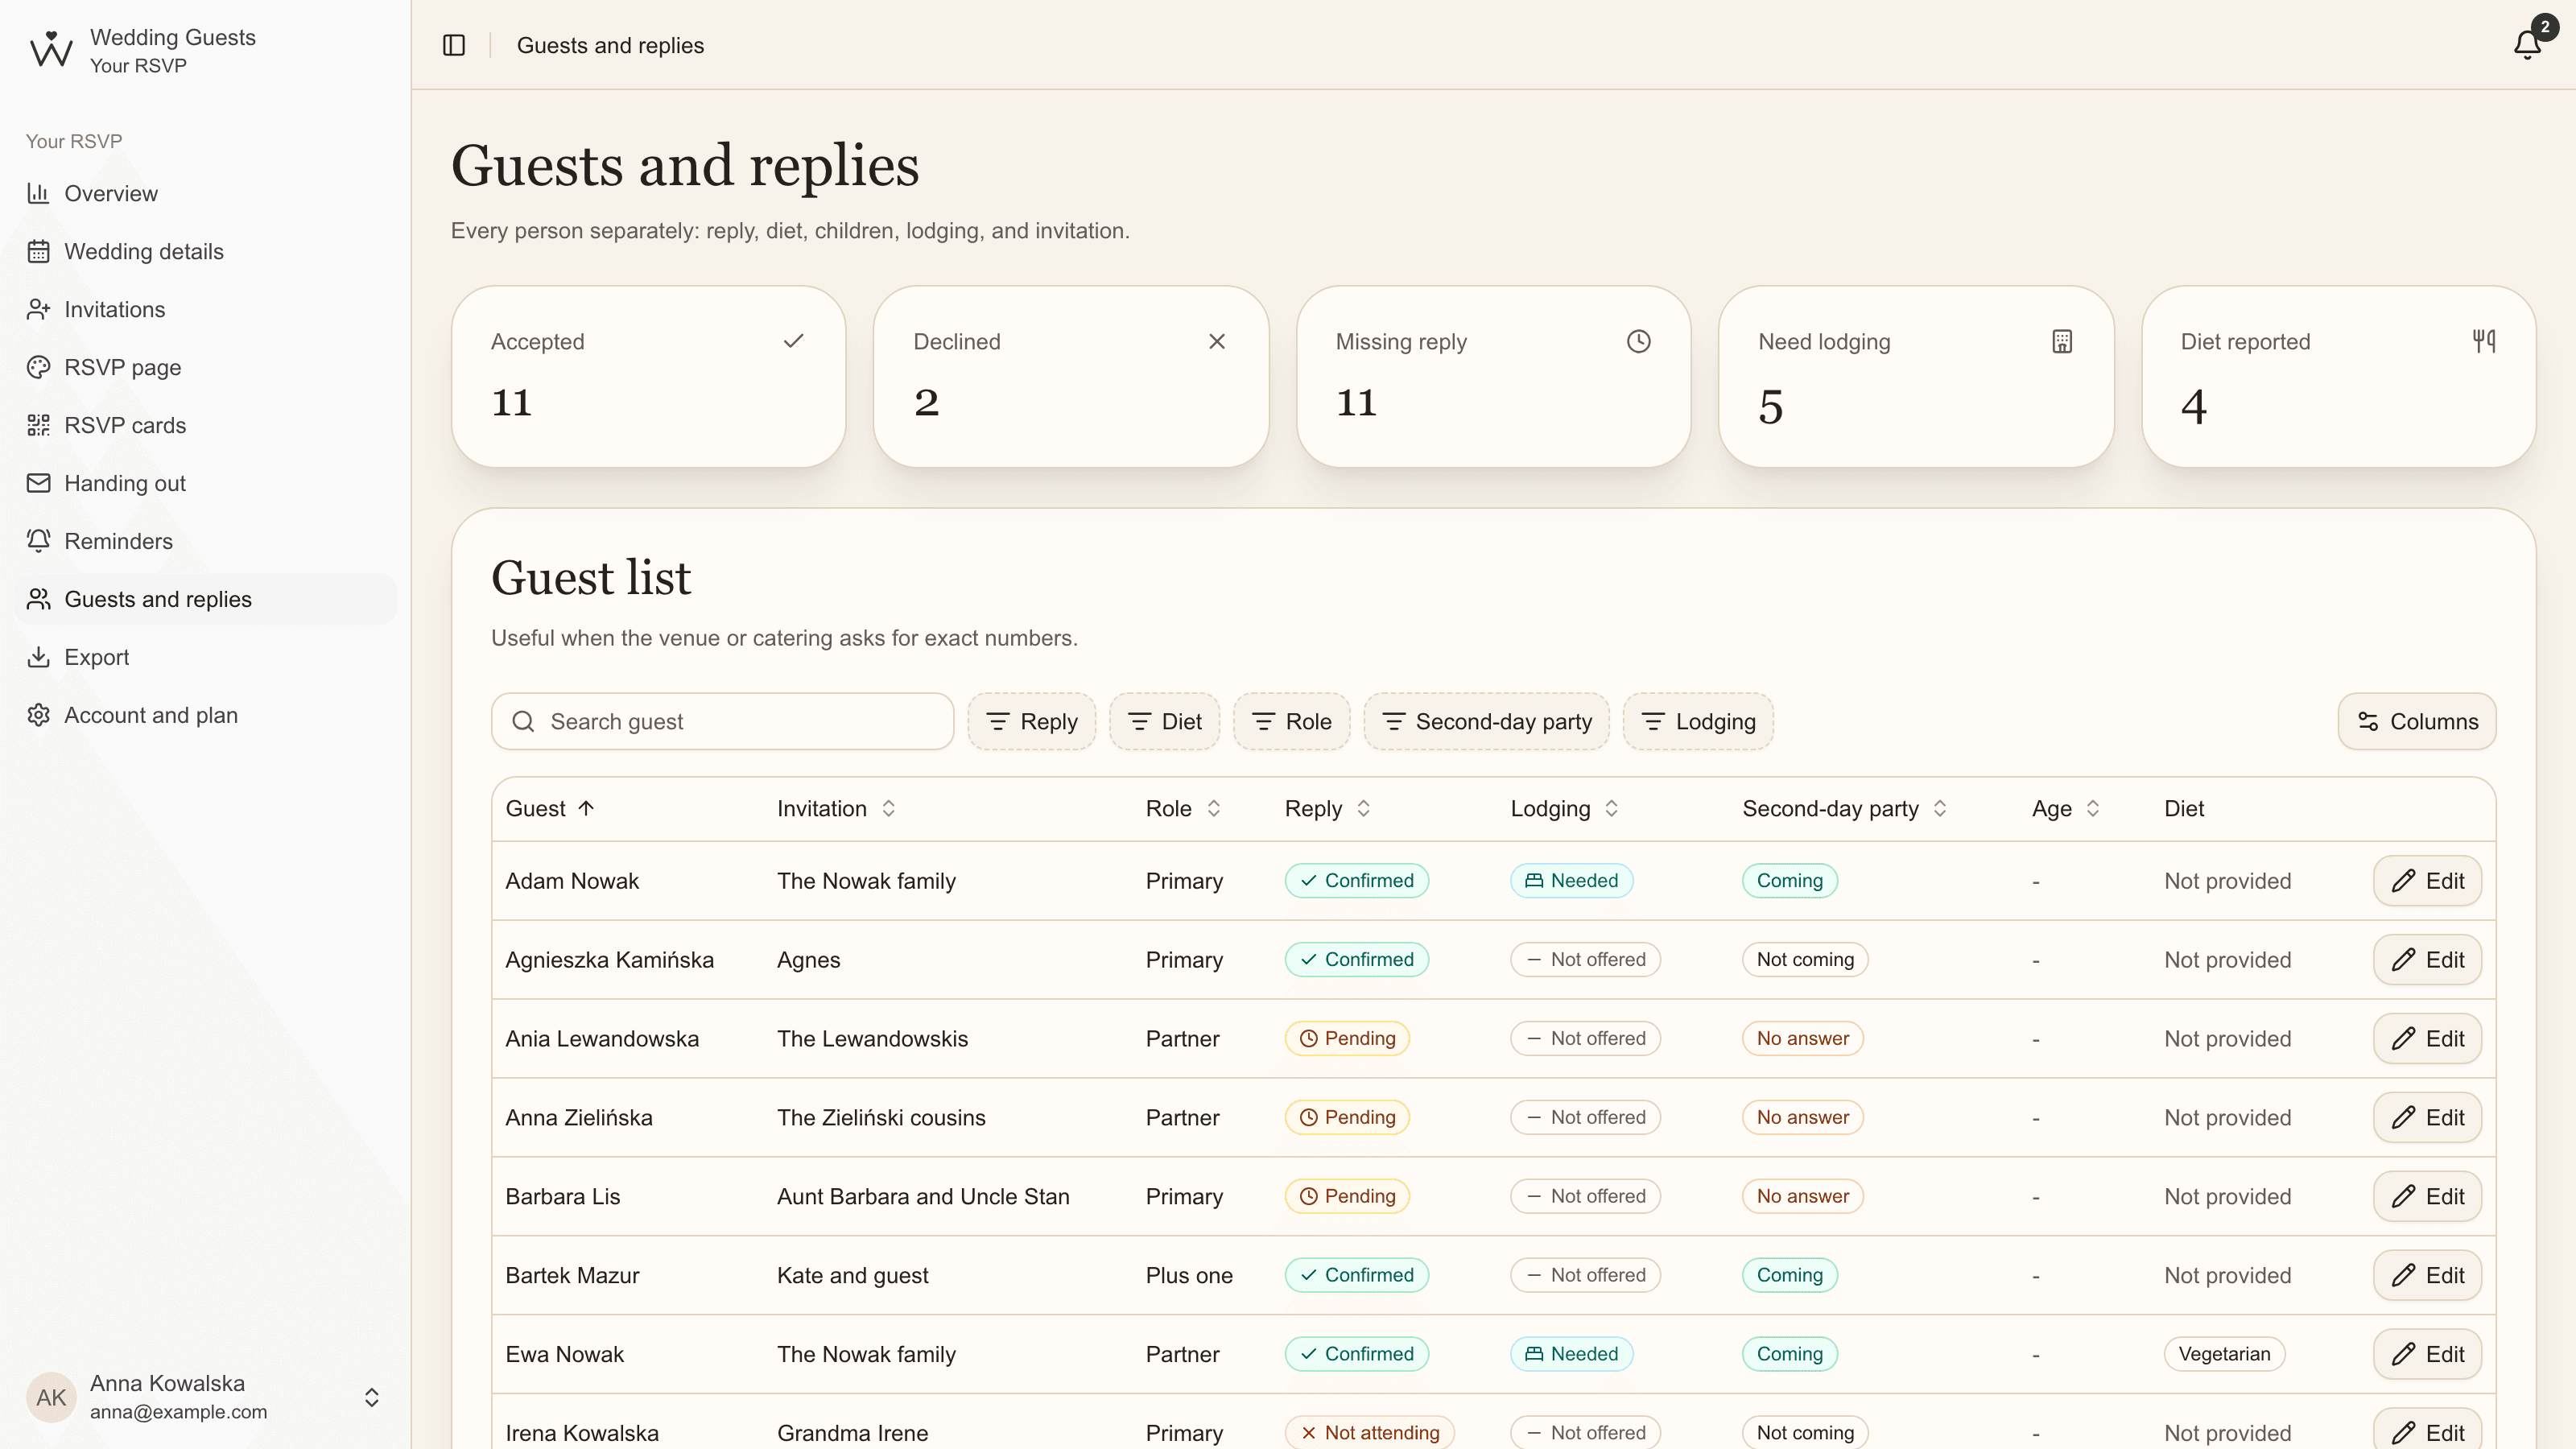The width and height of the screenshot is (2576, 1449).
Task: Click the Export download icon
Action: pyautogui.click(x=38, y=657)
